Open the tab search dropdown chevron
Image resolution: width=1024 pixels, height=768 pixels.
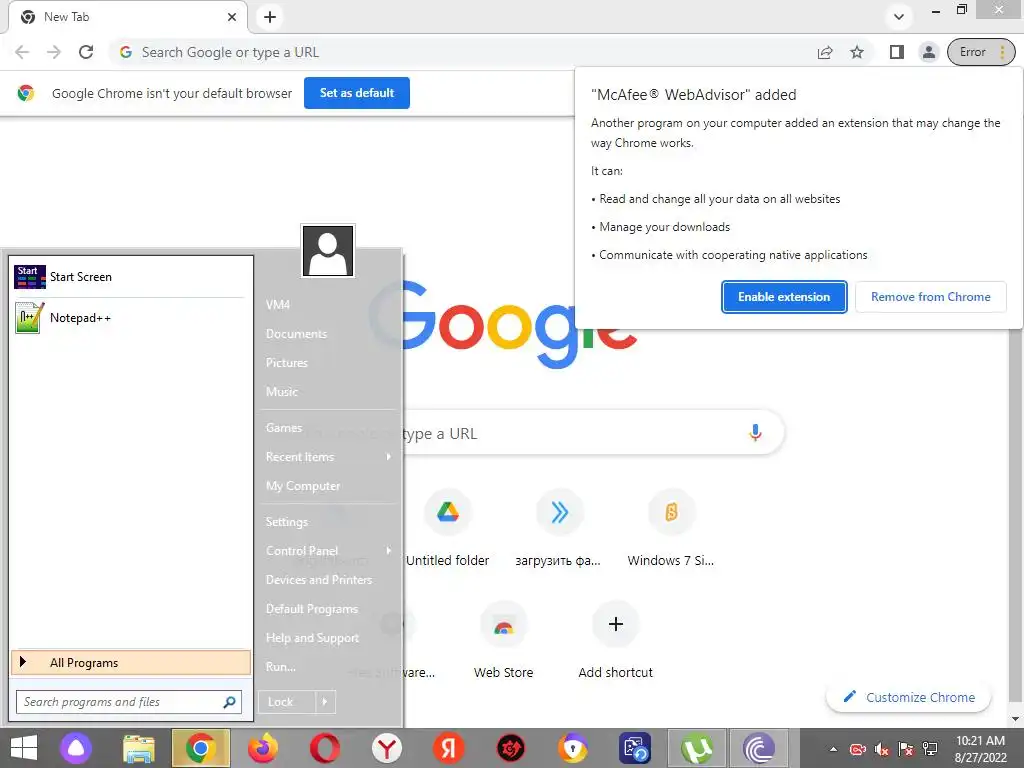tap(899, 17)
